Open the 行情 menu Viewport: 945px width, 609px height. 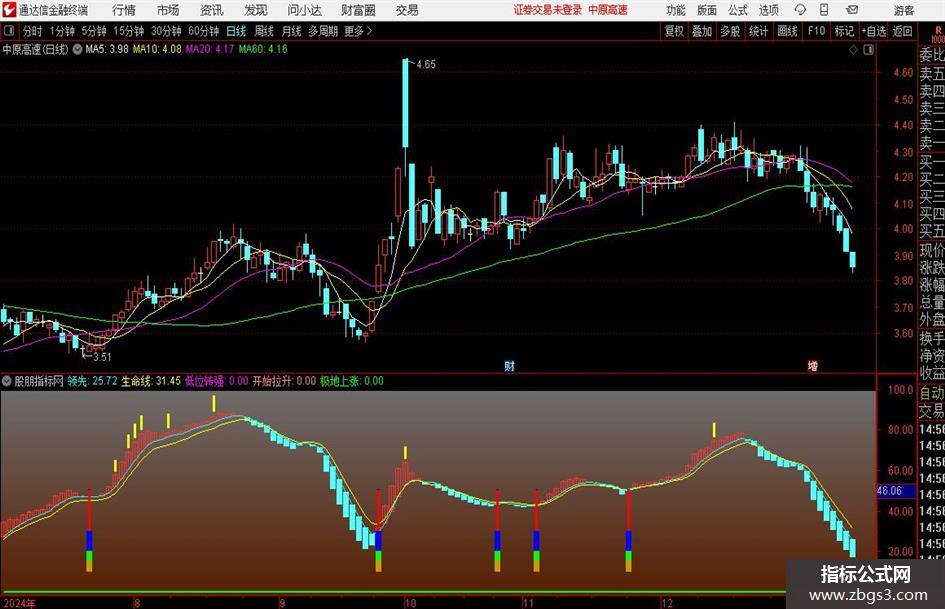[124, 10]
